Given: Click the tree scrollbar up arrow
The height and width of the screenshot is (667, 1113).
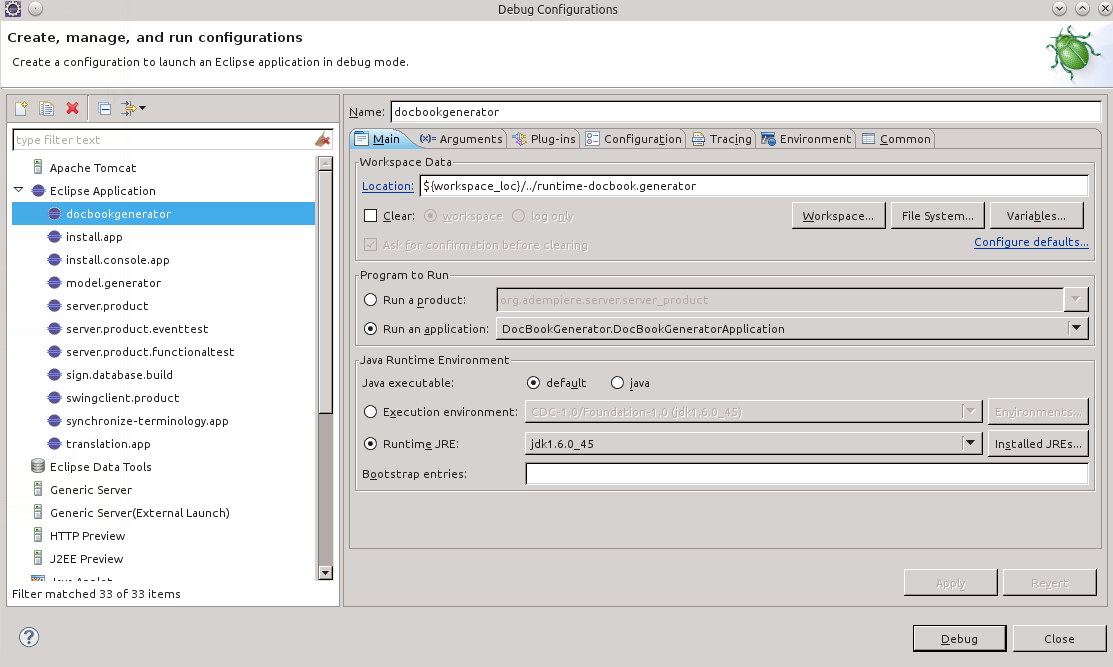Looking at the screenshot, I should (325, 163).
